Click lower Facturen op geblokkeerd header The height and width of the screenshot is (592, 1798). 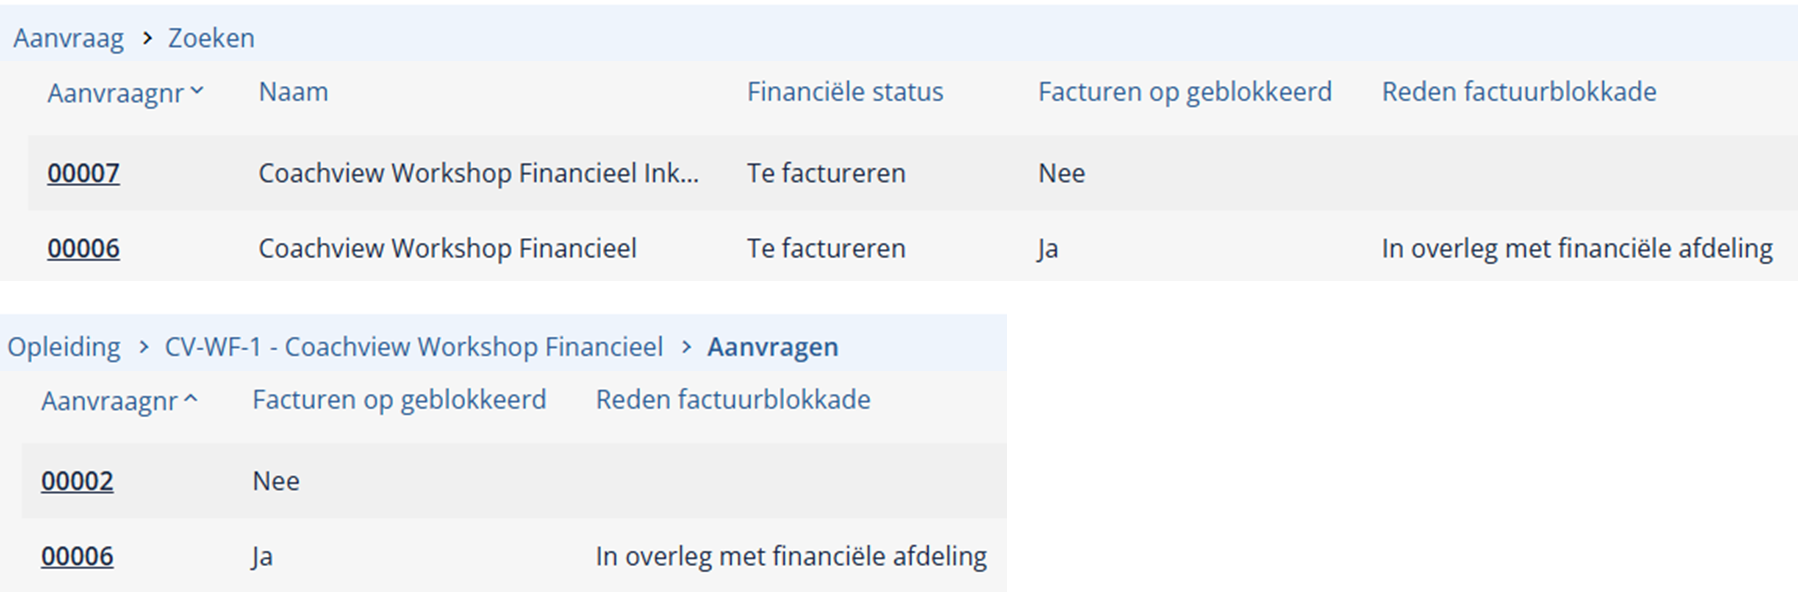tap(399, 400)
